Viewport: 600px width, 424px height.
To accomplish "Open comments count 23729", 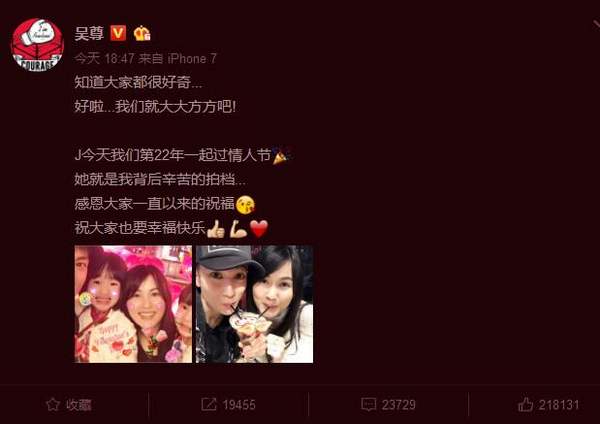I will [399, 405].
